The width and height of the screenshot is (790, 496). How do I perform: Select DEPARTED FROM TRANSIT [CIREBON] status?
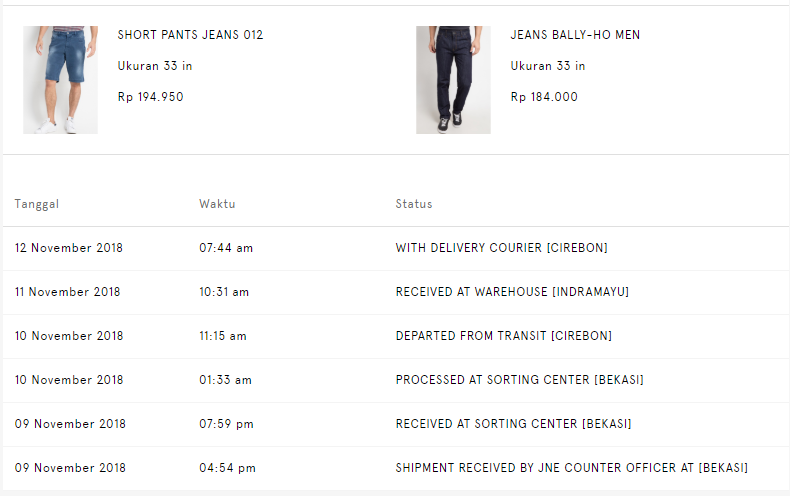503,336
